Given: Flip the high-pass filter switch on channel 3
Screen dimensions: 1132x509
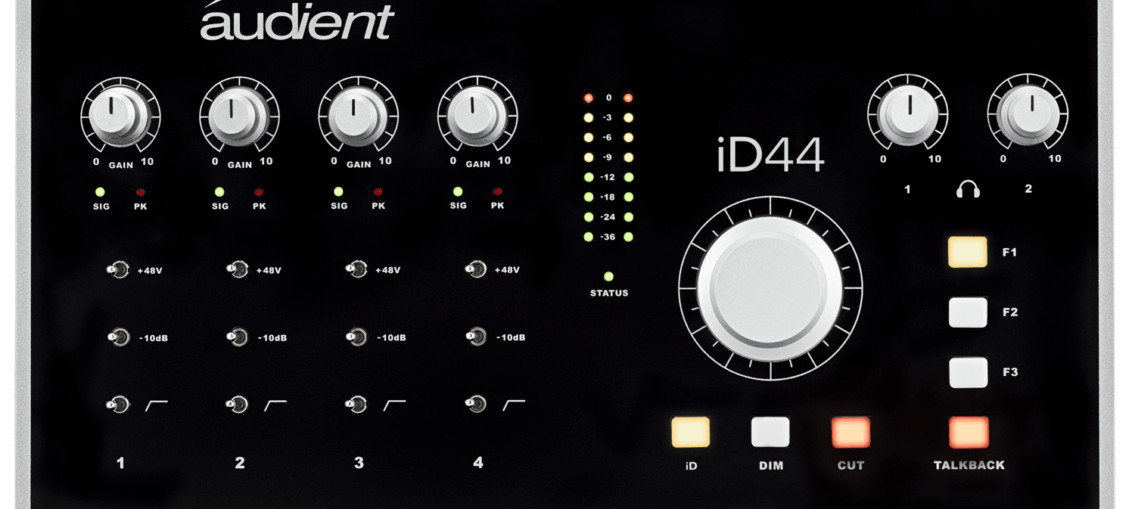Looking at the screenshot, I should (357, 404).
